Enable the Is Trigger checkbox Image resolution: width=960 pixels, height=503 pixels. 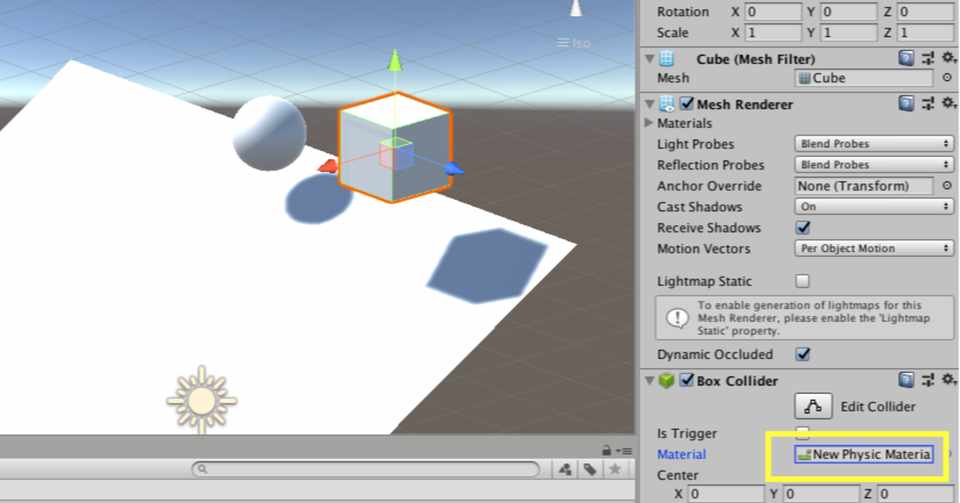(802, 433)
